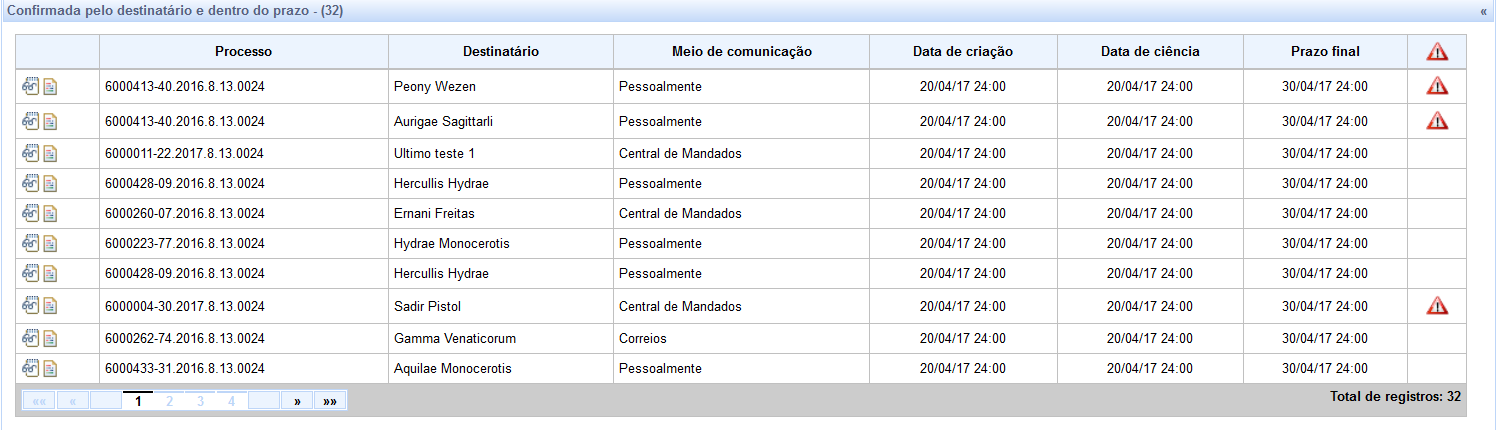Go to next page with » button
The width and height of the screenshot is (1496, 430).
[x=297, y=401]
